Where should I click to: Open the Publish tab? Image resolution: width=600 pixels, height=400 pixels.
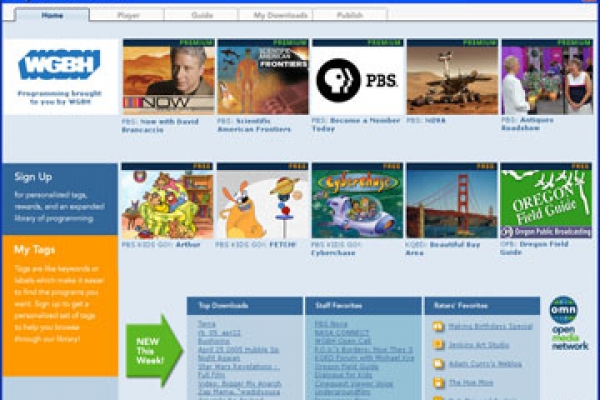point(350,15)
